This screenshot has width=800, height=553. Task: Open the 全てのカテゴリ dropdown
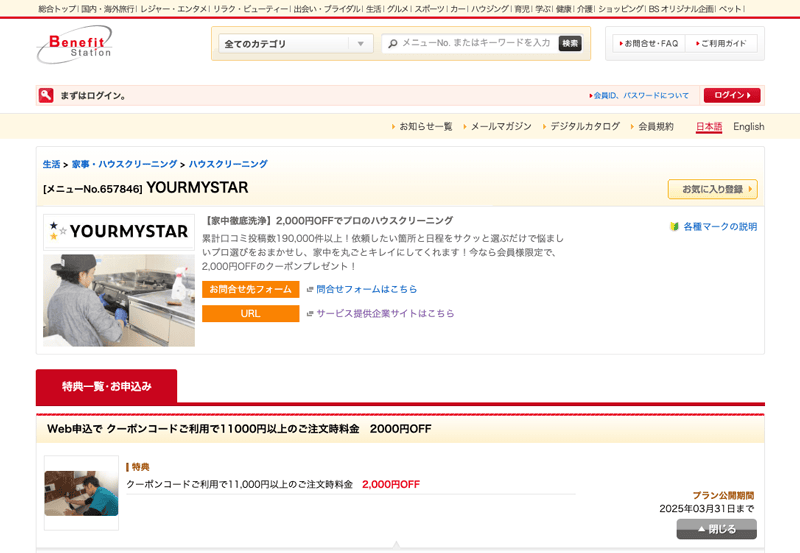tap(296, 44)
